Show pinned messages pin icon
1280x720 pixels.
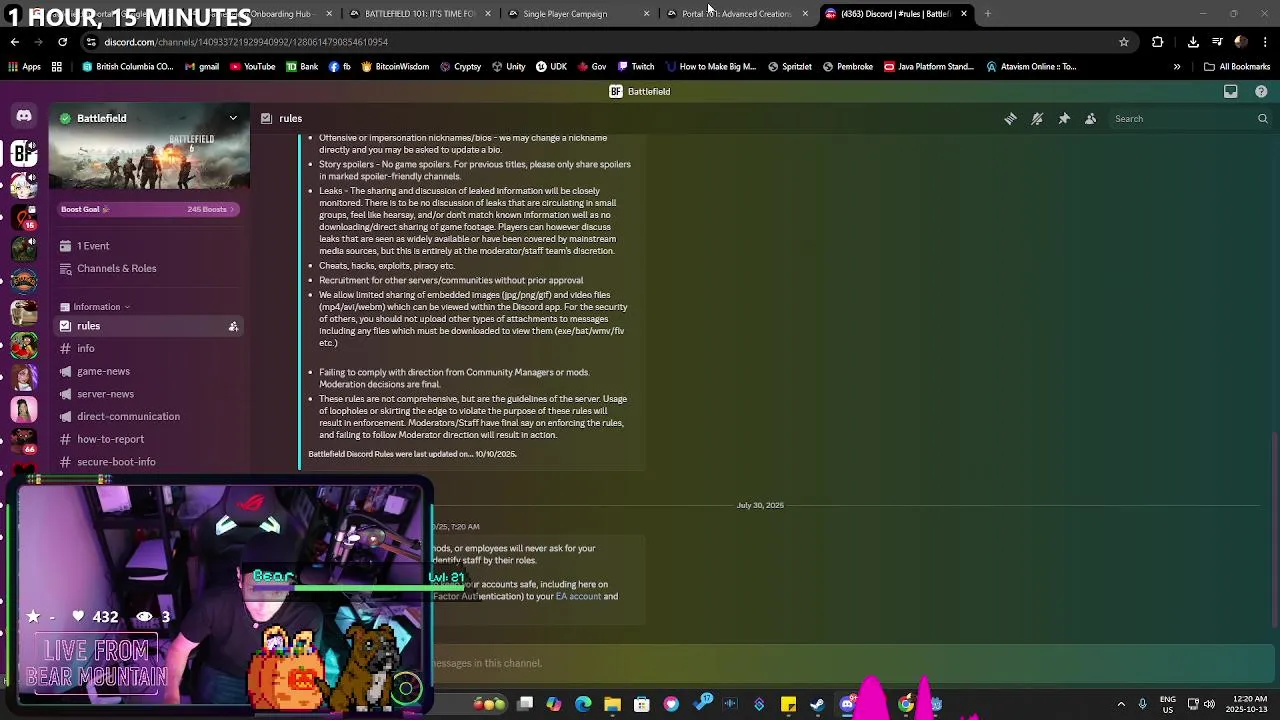point(1064,119)
